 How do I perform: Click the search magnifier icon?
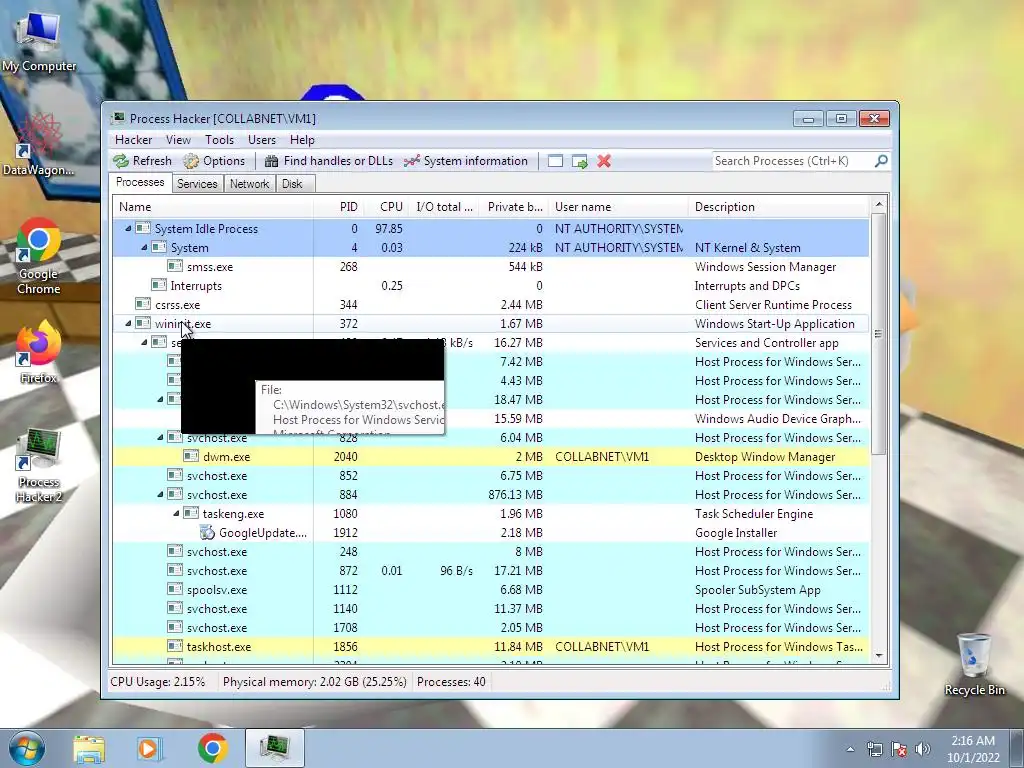coord(881,161)
